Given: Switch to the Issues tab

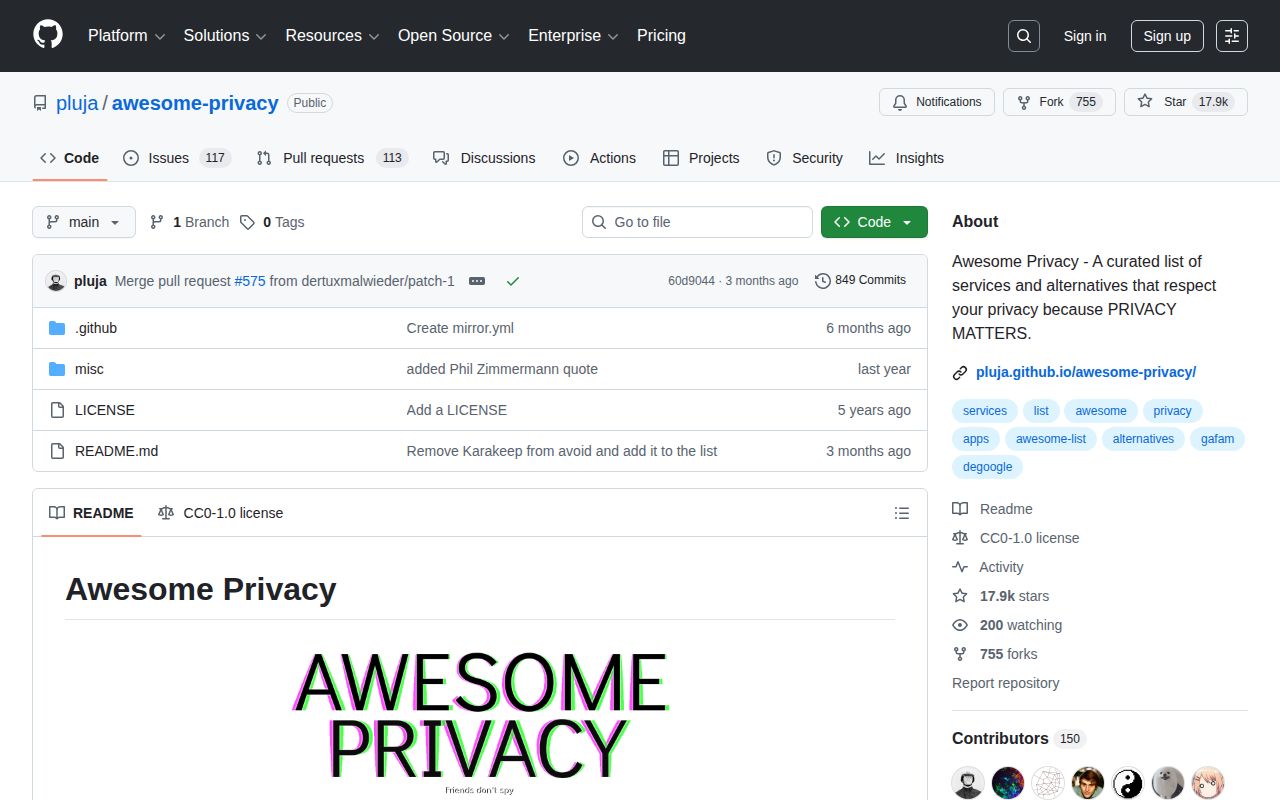Looking at the screenshot, I should pos(166,158).
